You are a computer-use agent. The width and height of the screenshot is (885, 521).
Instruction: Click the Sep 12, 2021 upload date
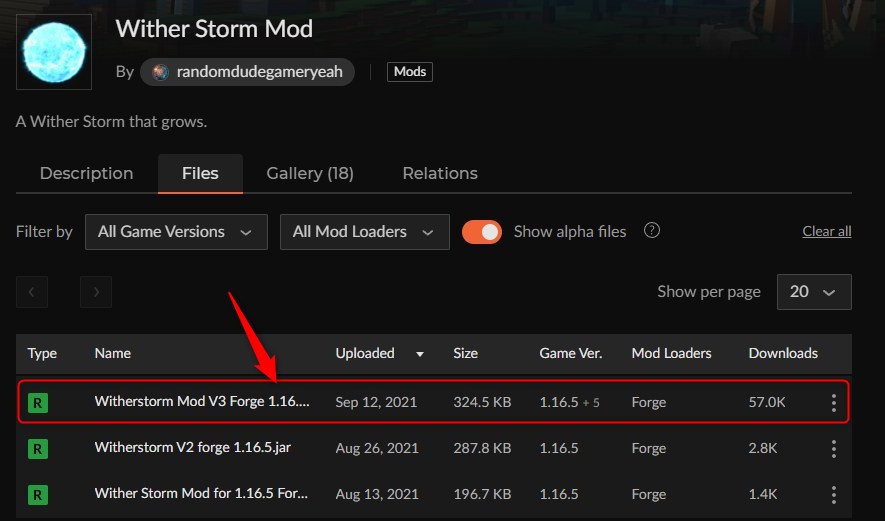pyautogui.click(x=376, y=402)
